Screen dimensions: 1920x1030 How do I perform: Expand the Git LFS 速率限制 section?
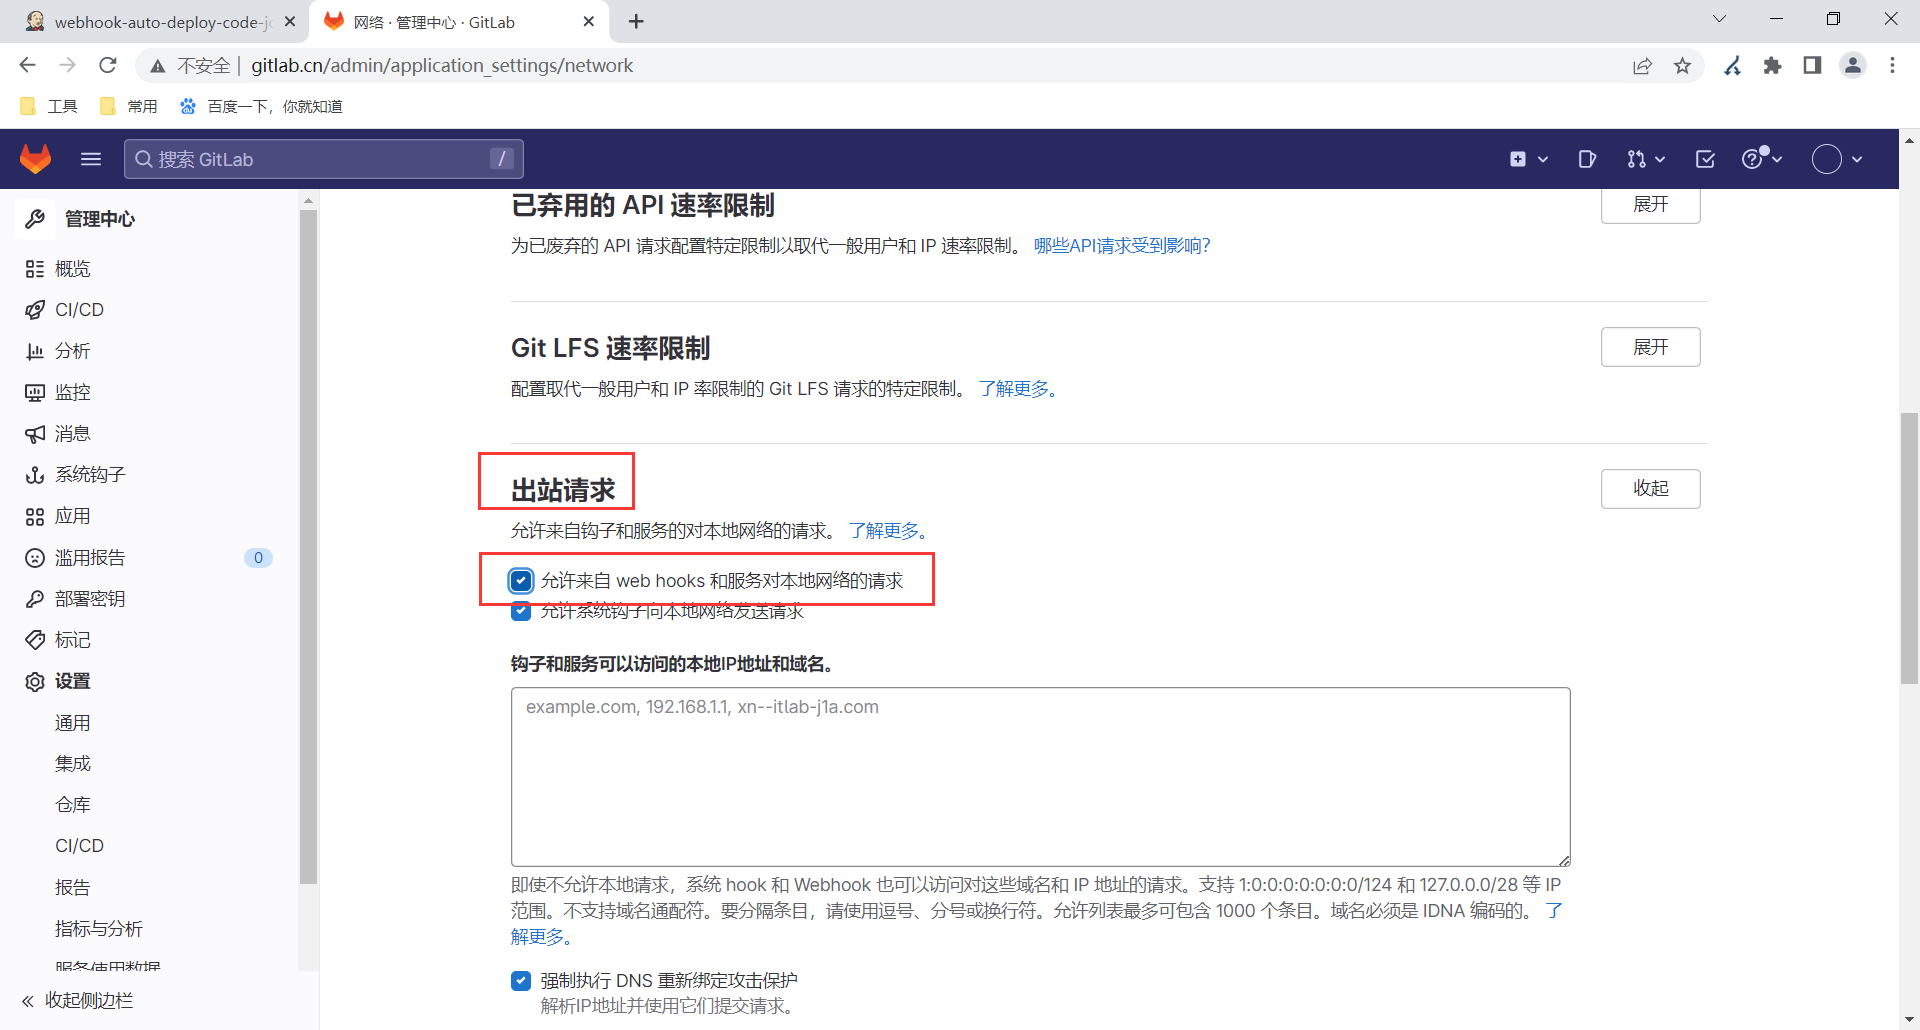click(x=1651, y=347)
